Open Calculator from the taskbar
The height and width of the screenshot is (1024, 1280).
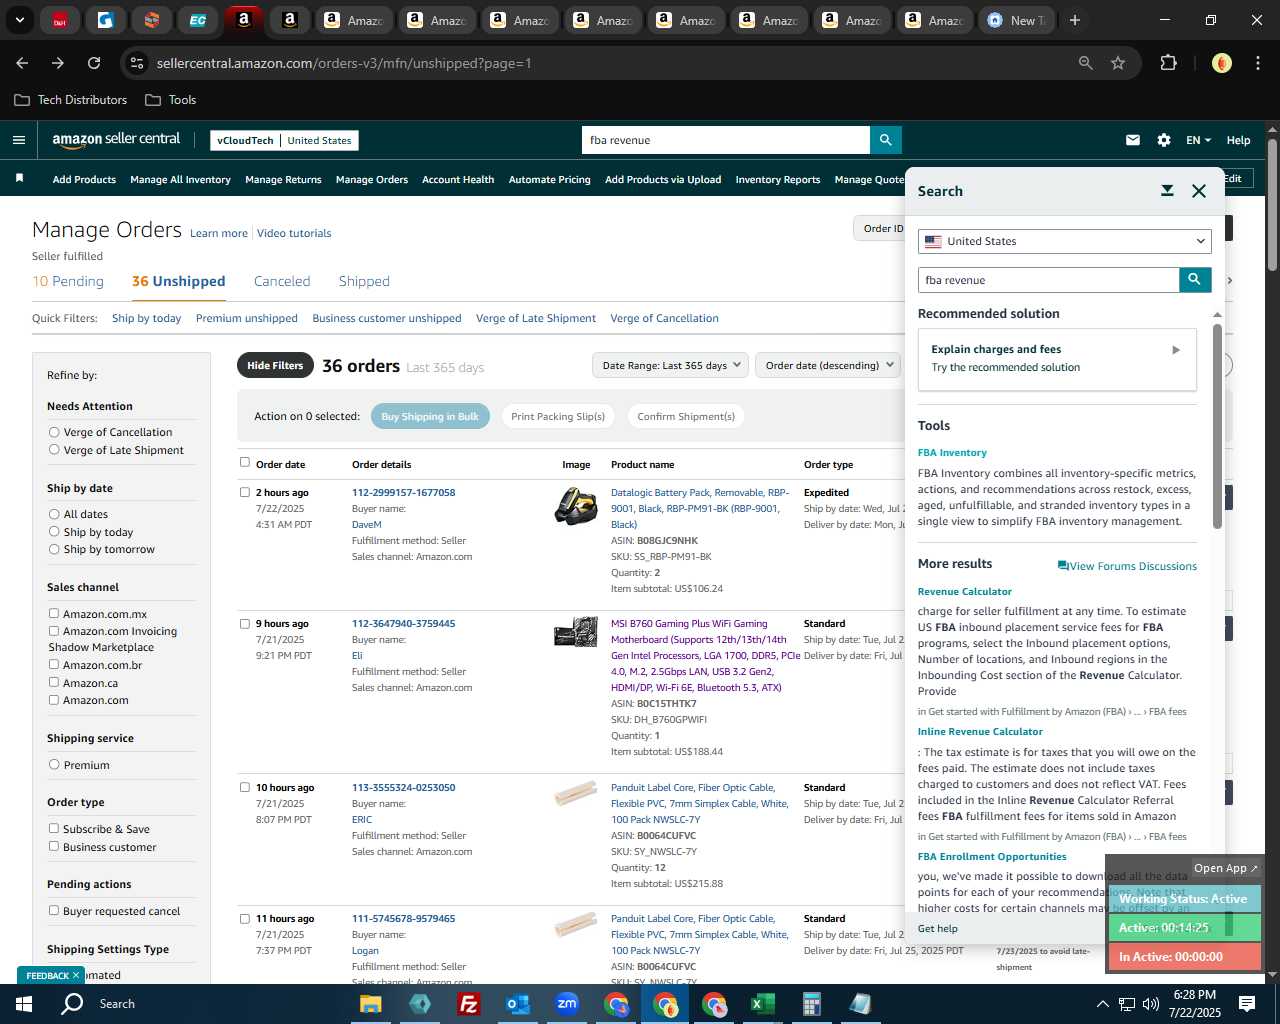(811, 1004)
